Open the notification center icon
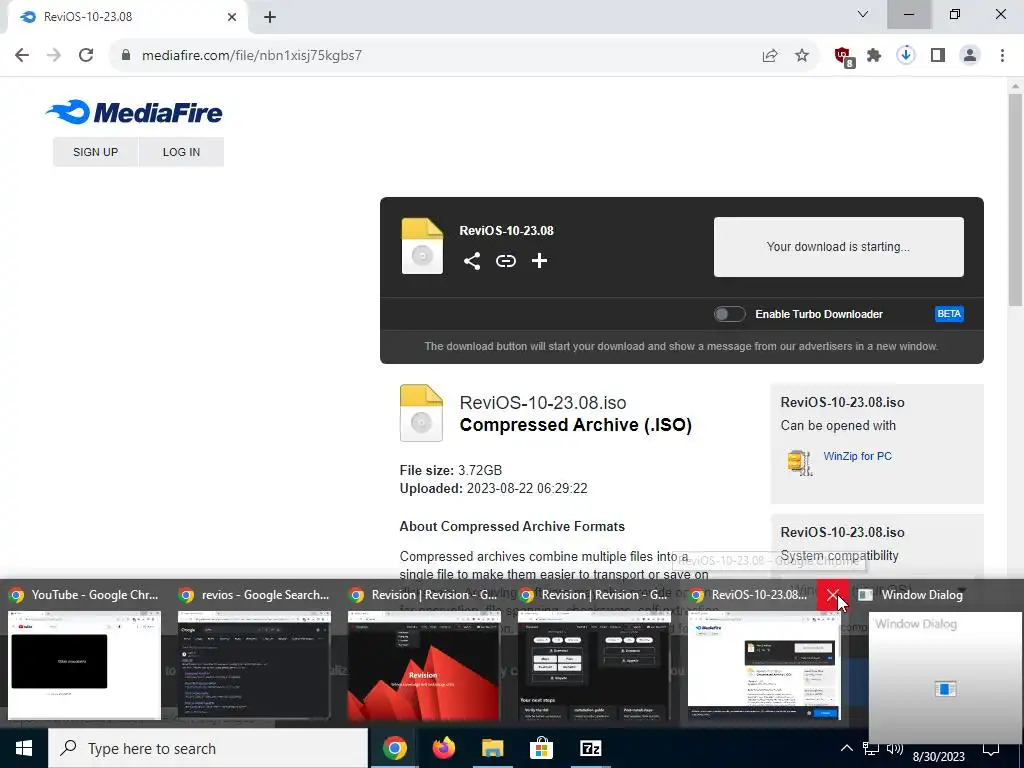This screenshot has height=768, width=1024. point(991,748)
